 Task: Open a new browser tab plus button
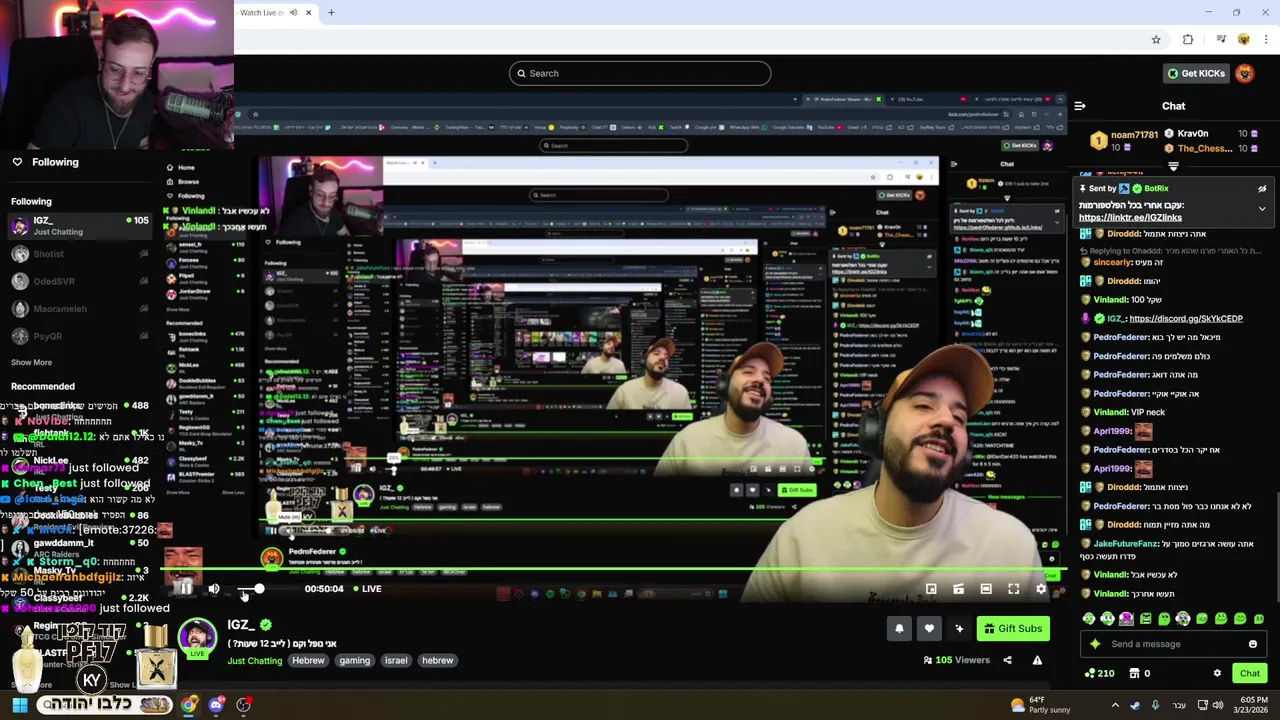pos(331,13)
